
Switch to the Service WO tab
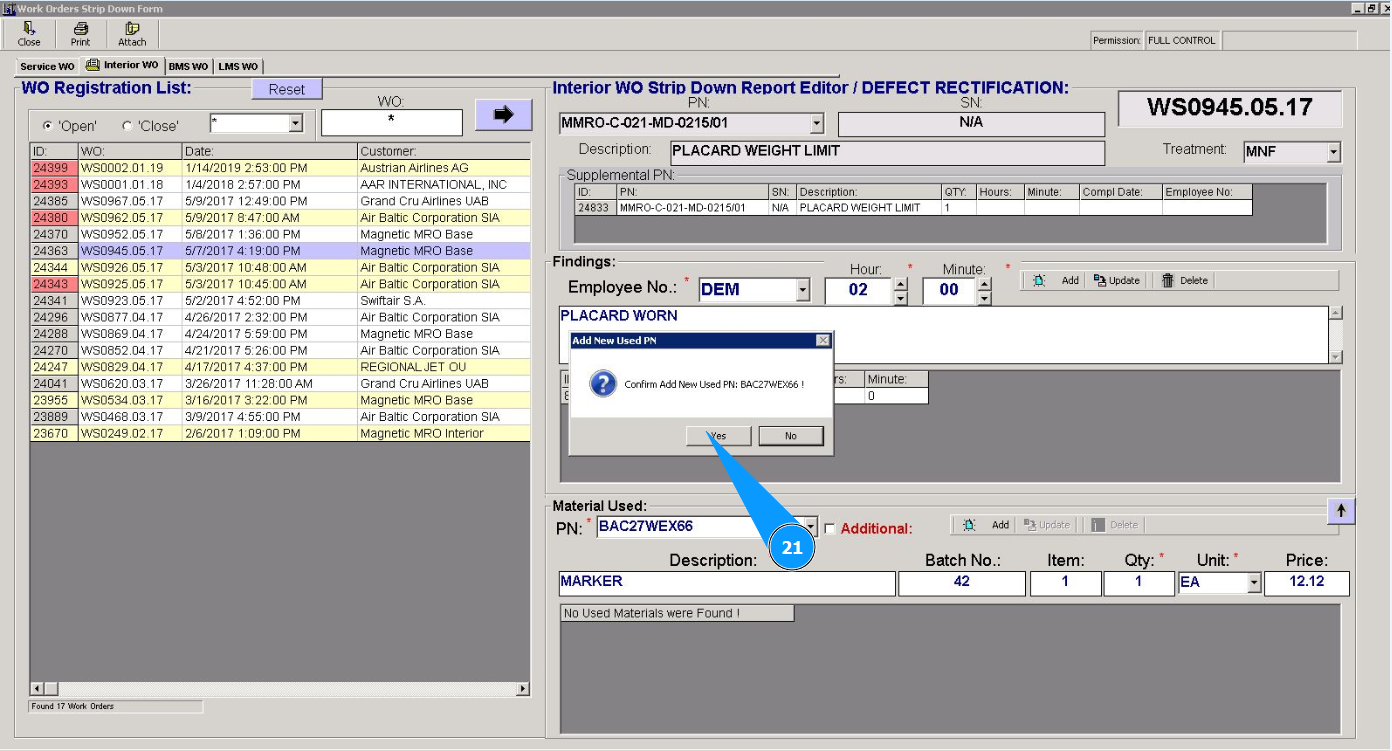[47, 67]
